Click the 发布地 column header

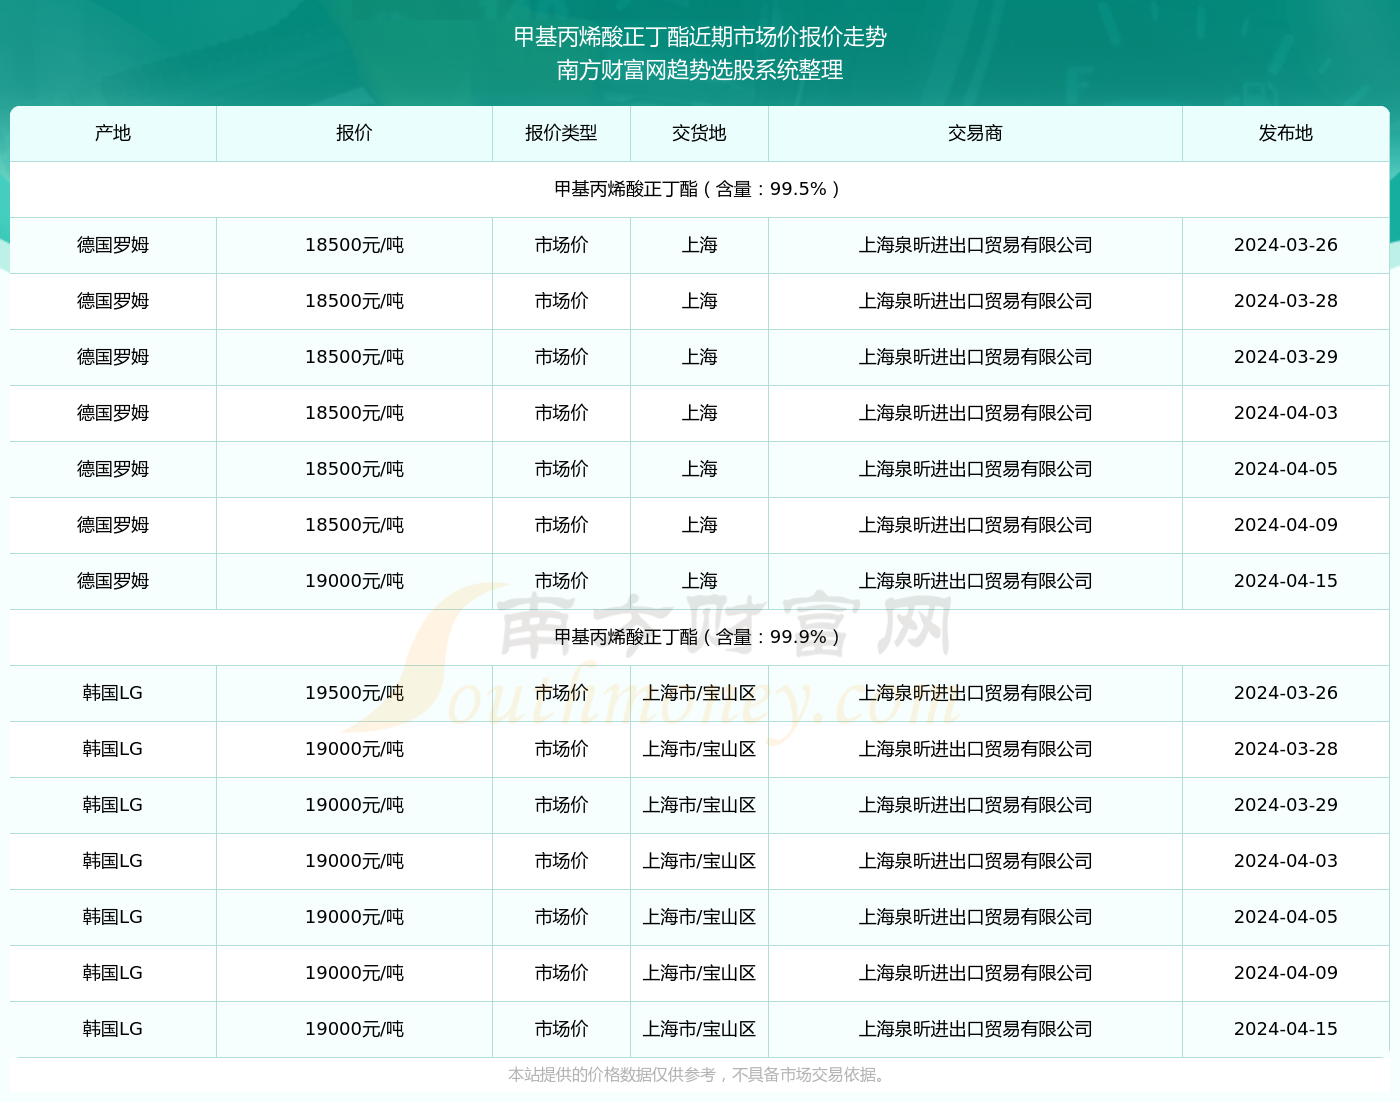point(1286,133)
